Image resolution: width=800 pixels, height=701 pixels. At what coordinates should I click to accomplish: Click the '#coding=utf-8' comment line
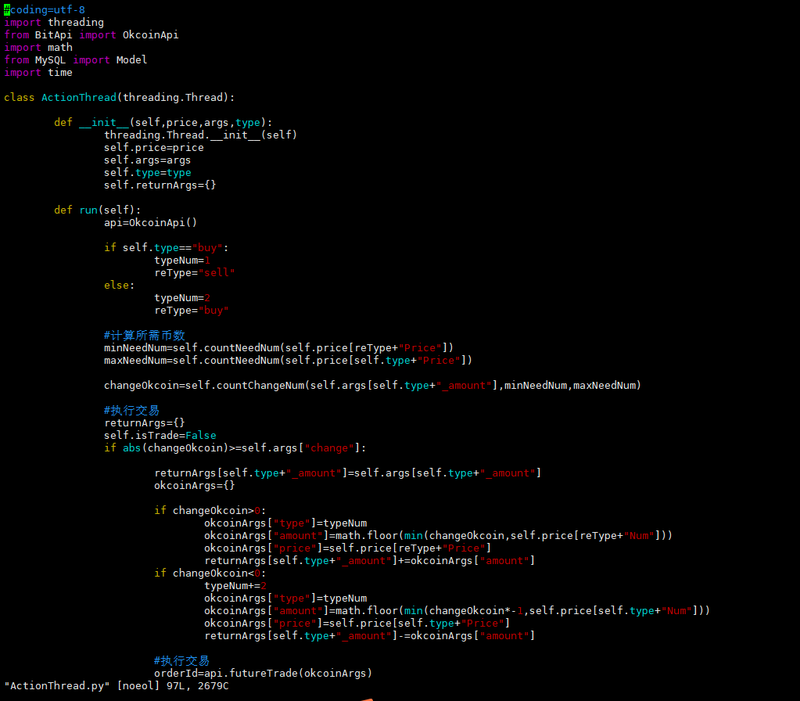coord(44,10)
